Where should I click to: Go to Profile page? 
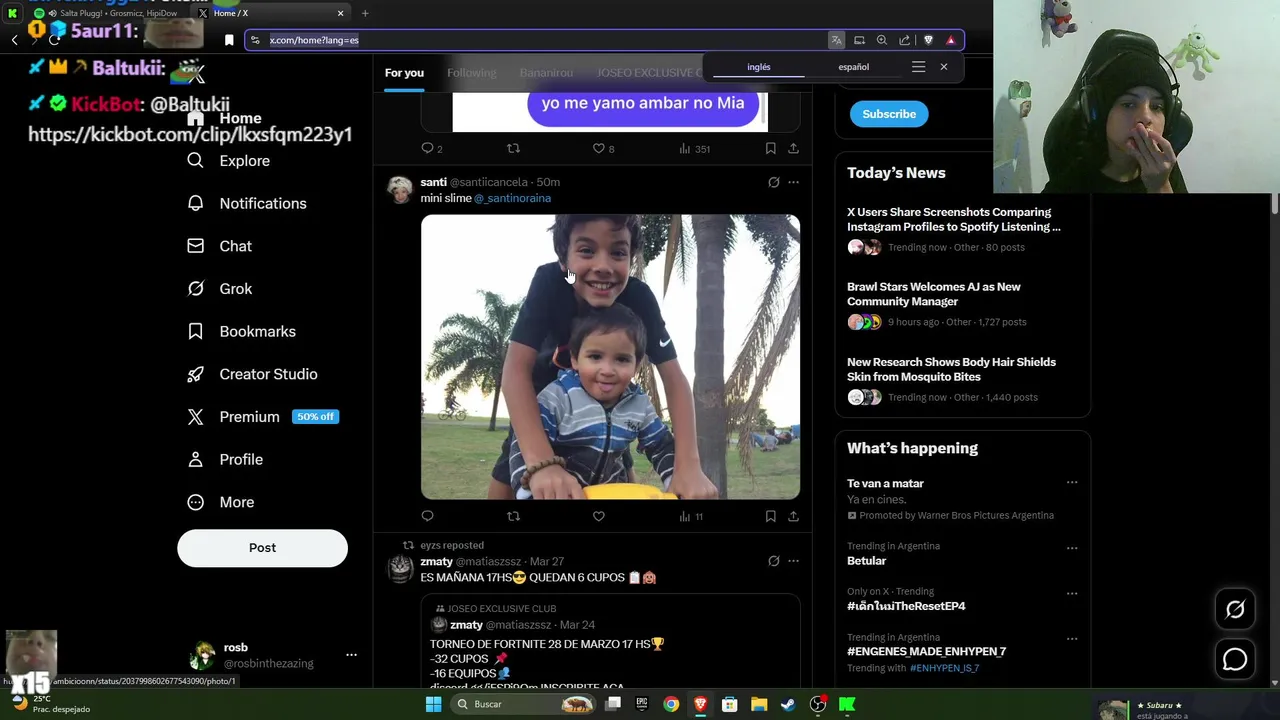pos(226,459)
